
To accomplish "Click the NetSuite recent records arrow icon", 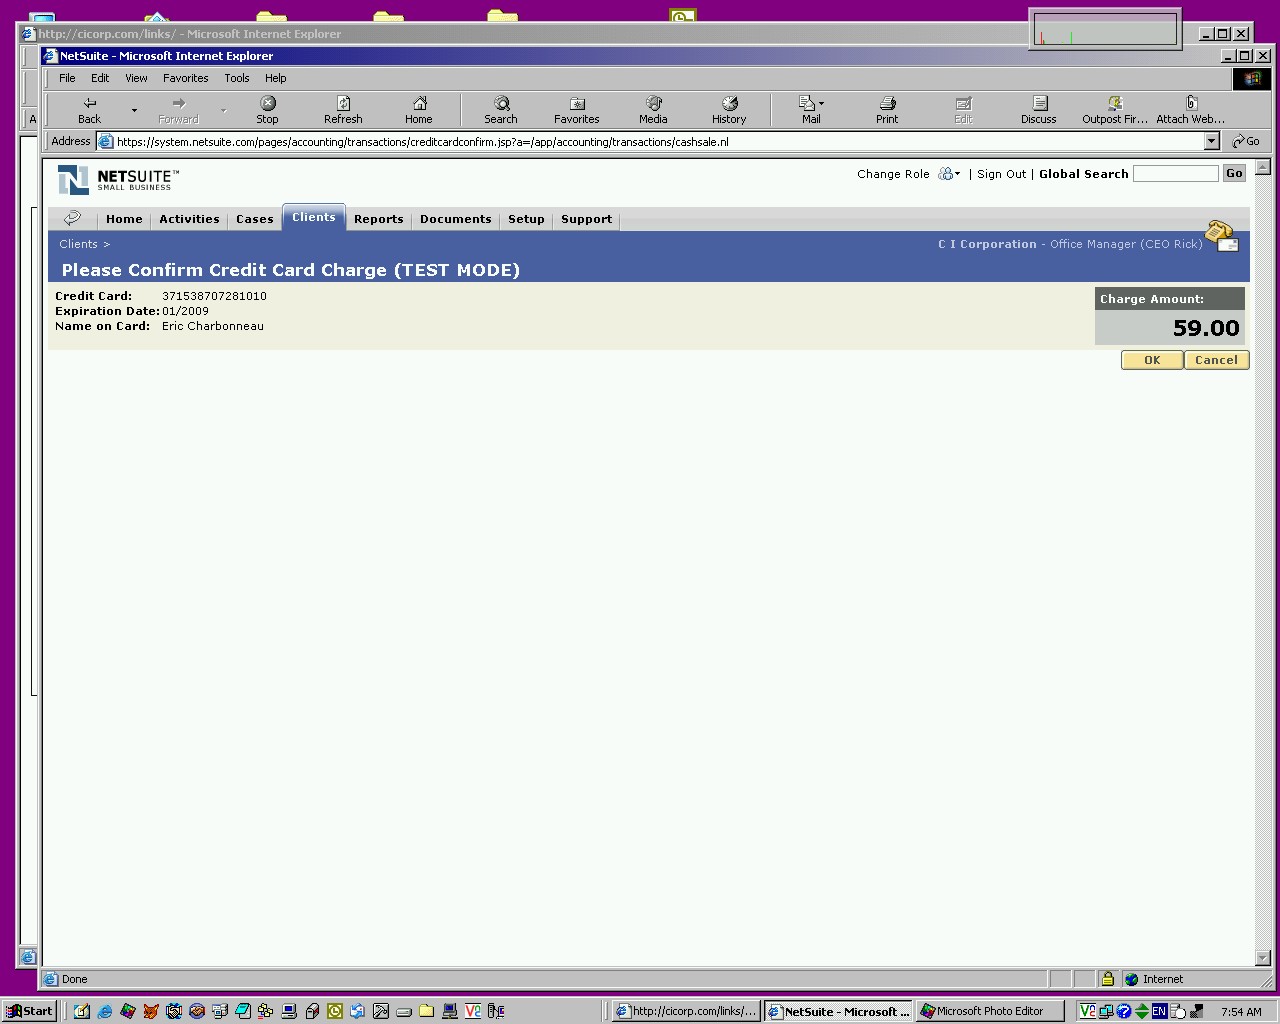I will pyautogui.click(x=72, y=219).
